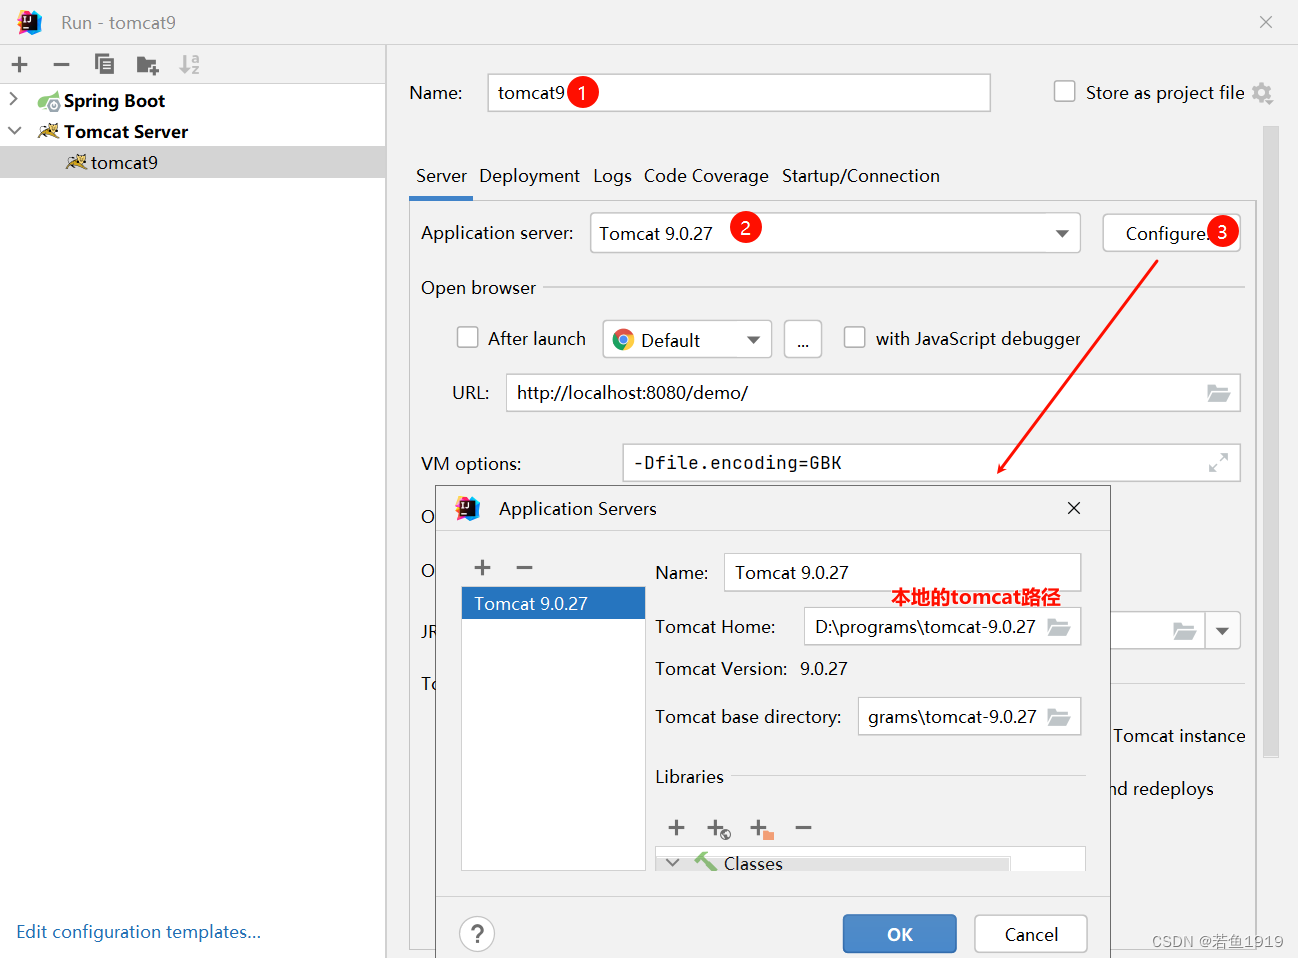
Task: Collapse the Classes node under Libraries
Action: 673,862
